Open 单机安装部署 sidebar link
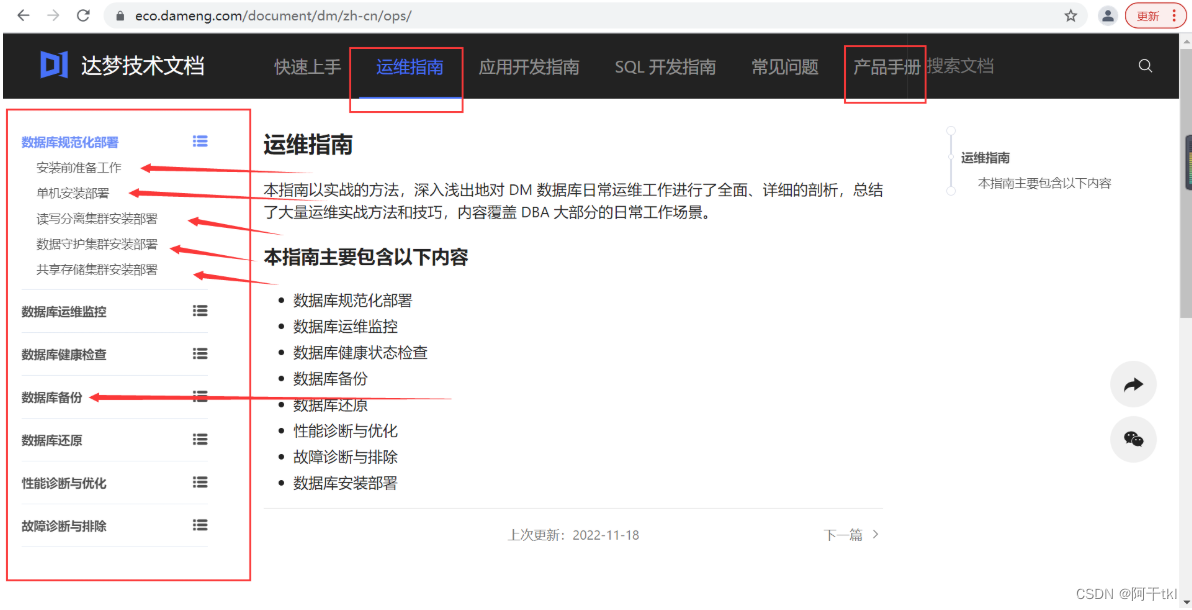Image resolution: width=1192 pixels, height=610 pixels. click(72, 193)
